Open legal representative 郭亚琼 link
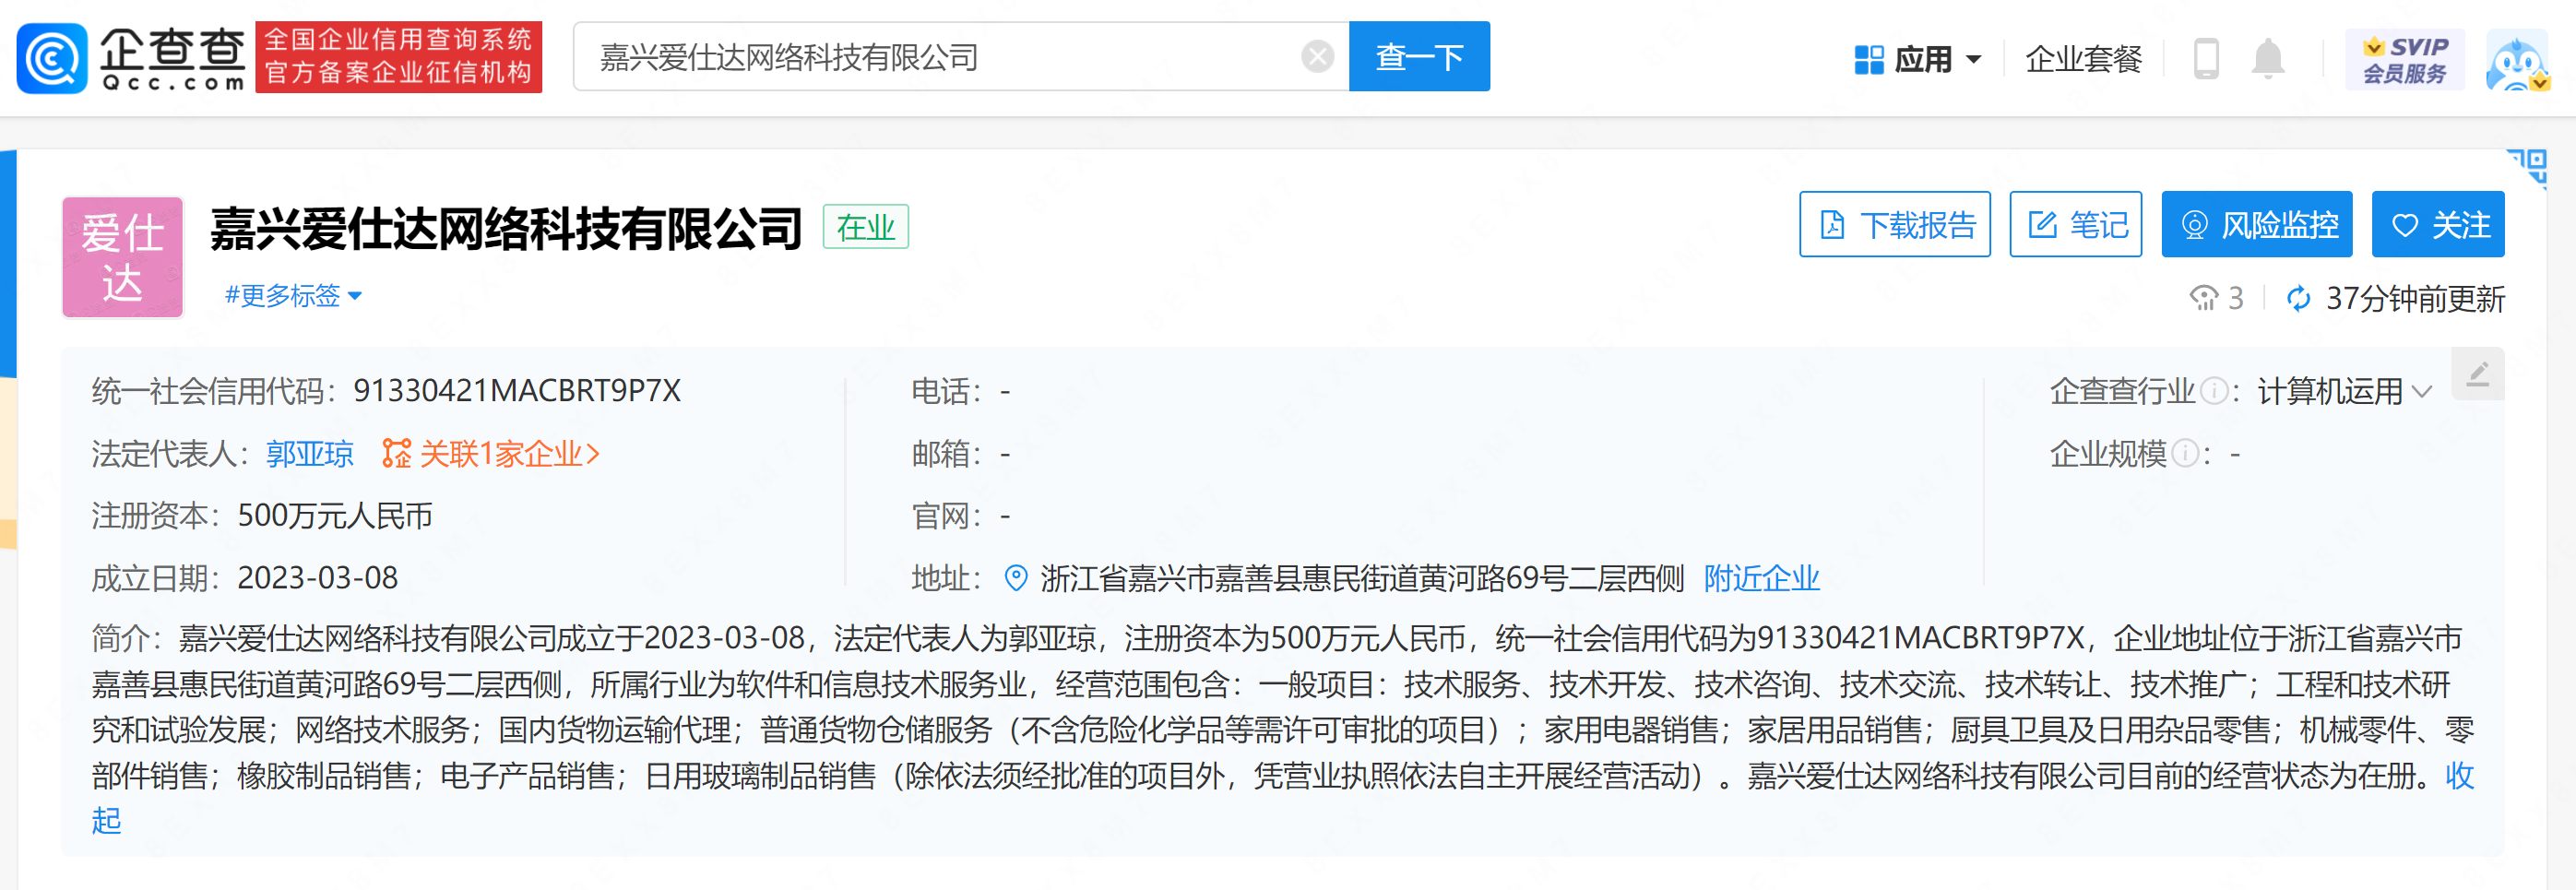2576x890 pixels. click(310, 454)
